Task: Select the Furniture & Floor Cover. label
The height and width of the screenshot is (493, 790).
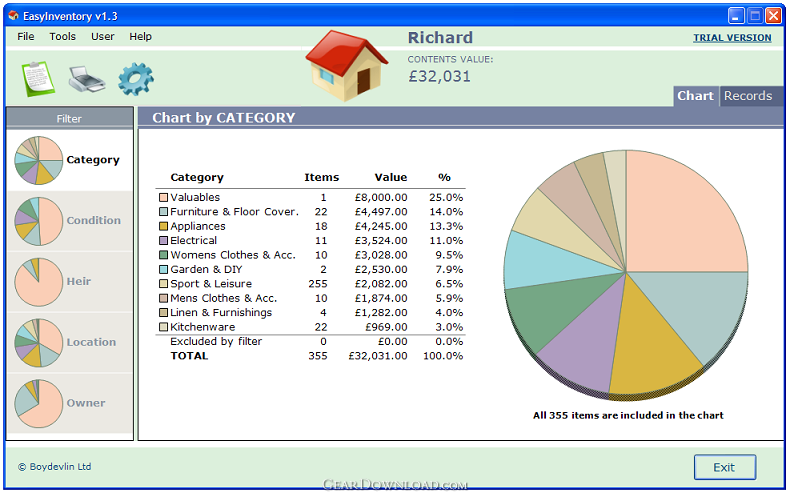Action: point(234,212)
